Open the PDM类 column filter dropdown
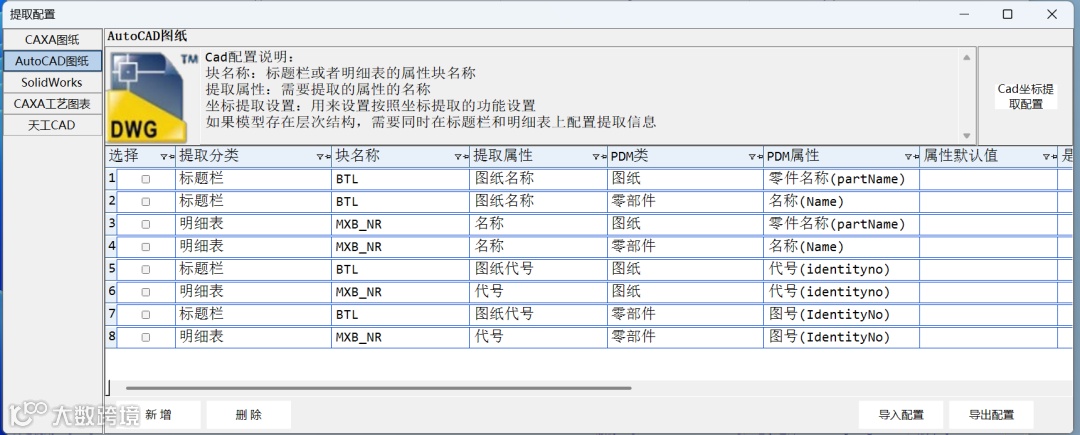This screenshot has height=435, width=1080. (x=754, y=157)
